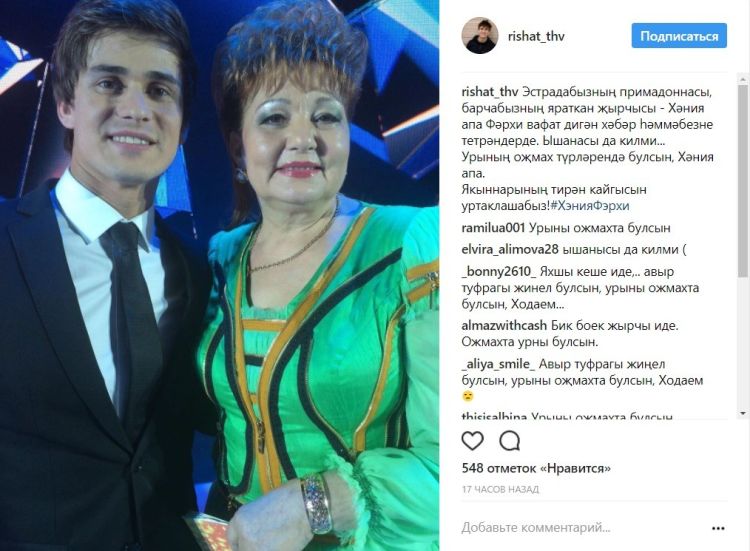This screenshot has height=551, width=750.
Task: Open the #ХәнияФәрхи hashtag link
Action: point(590,206)
